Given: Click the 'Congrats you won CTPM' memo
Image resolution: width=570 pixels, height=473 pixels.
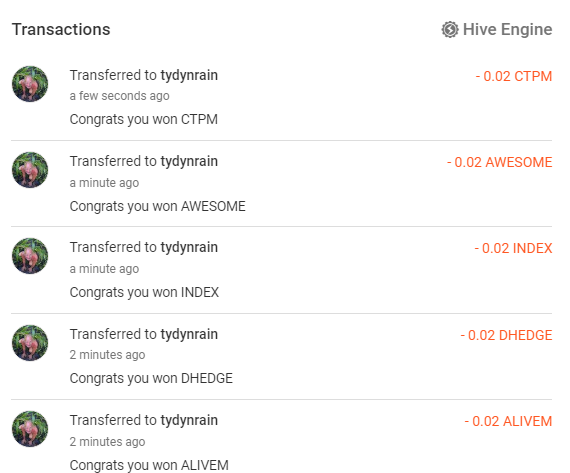Looking at the screenshot, I should point(144,120).
